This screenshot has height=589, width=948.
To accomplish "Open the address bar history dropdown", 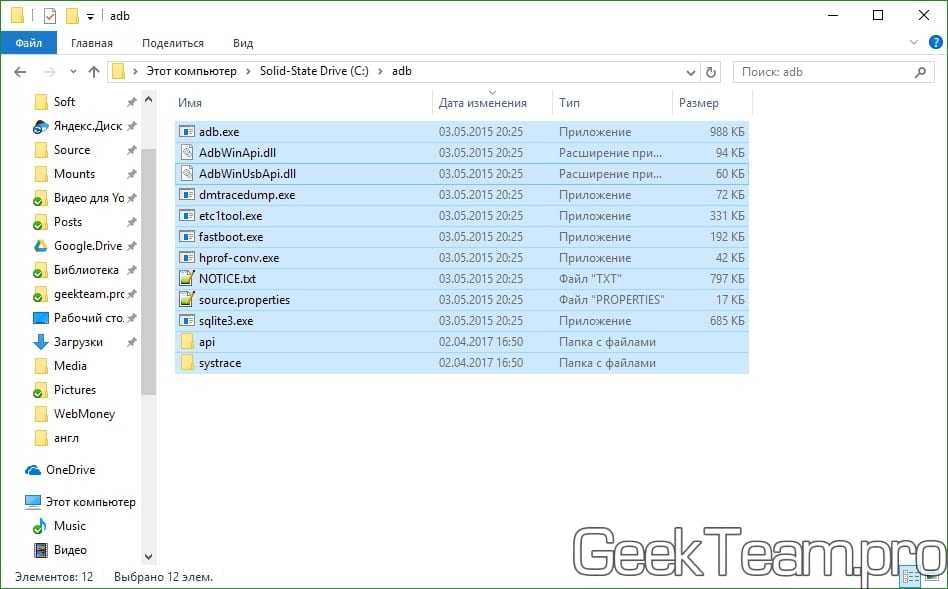I will click(x=691, y=72).
